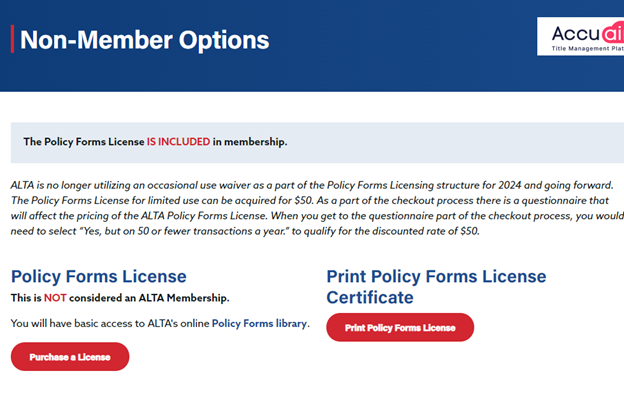The width and height of the screenshot is (624, 399).
Task: Open the AccuAI advertisement banner
Action: point(581,36)
